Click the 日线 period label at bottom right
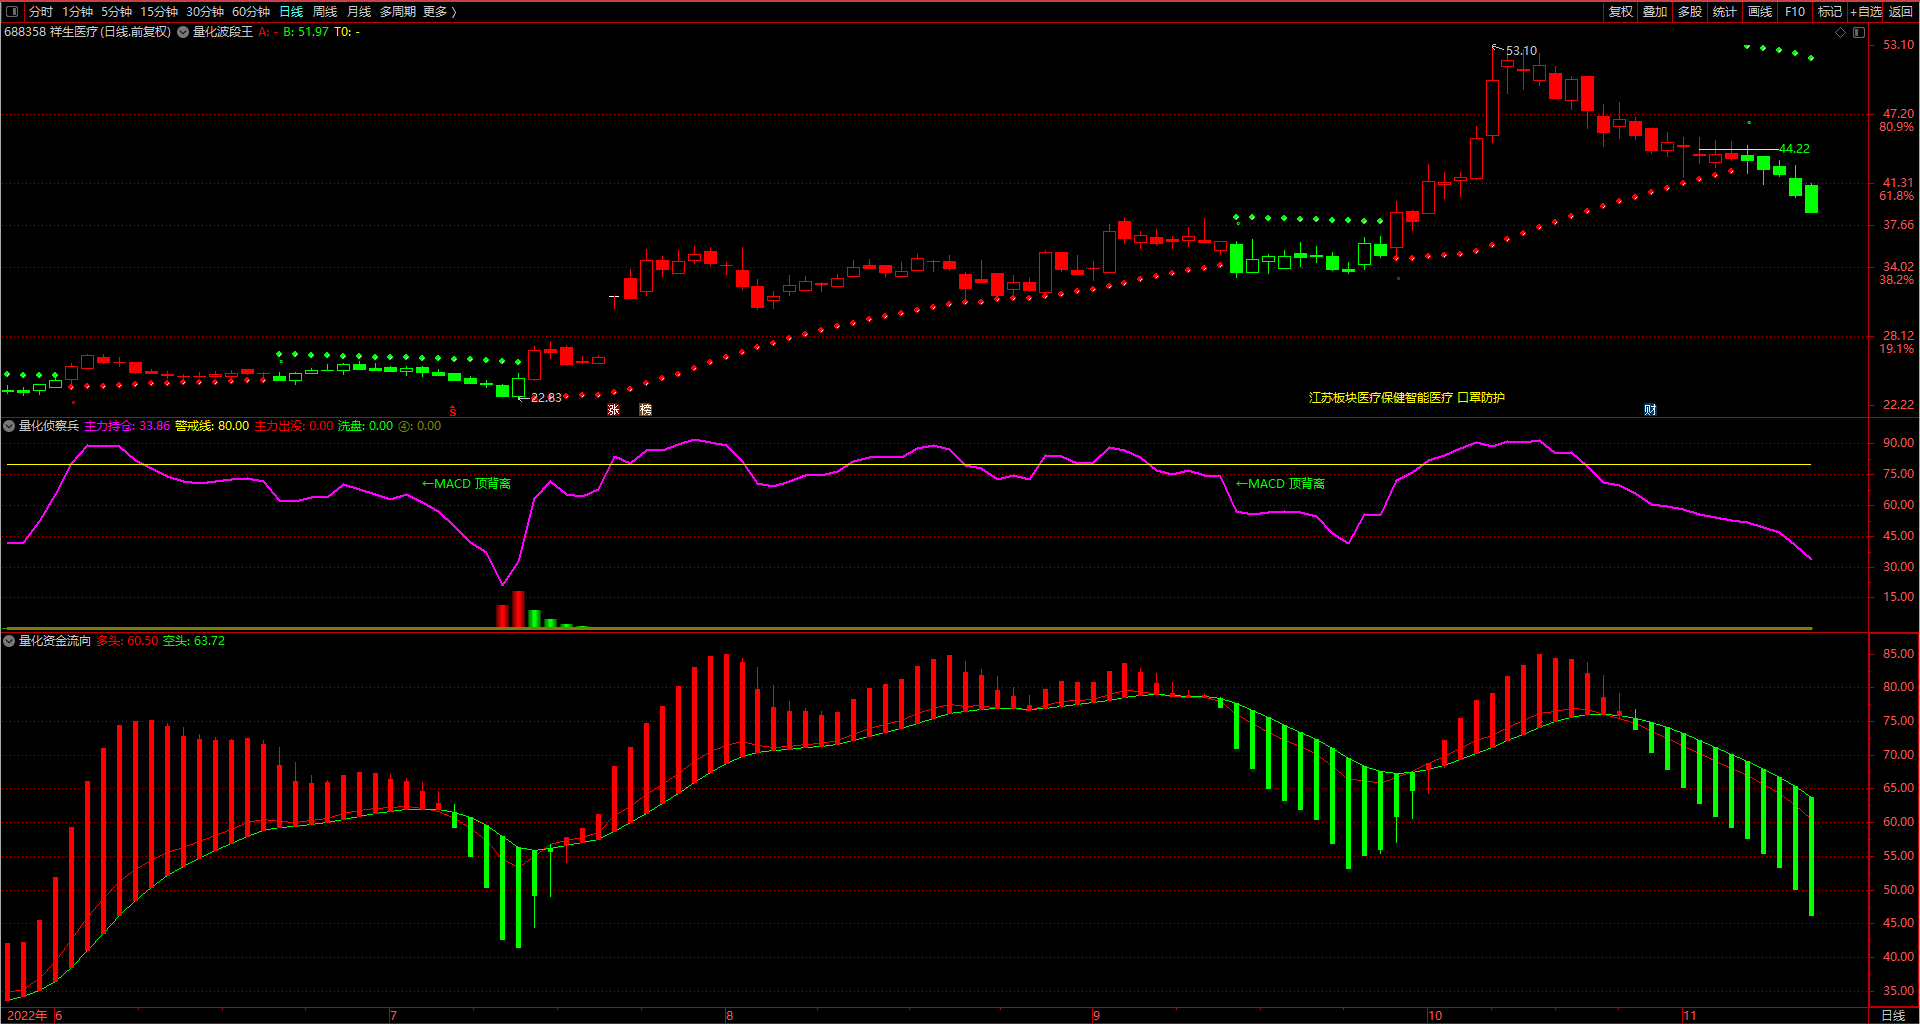This screenshot has width=1920, height=1024. pos(1894,1016)
